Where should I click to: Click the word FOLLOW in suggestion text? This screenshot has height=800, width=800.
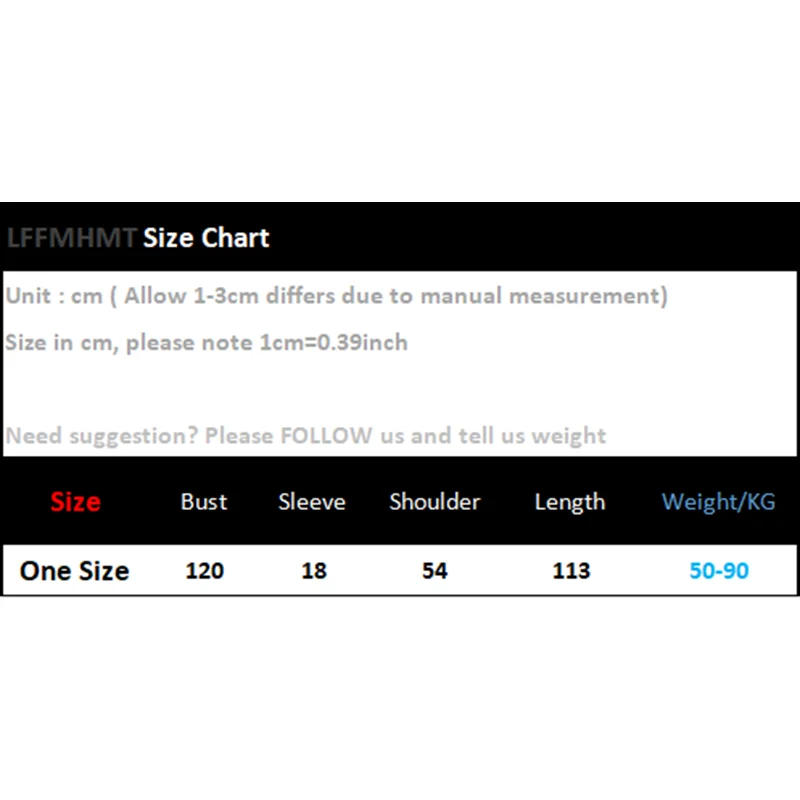tap(326, 436)
